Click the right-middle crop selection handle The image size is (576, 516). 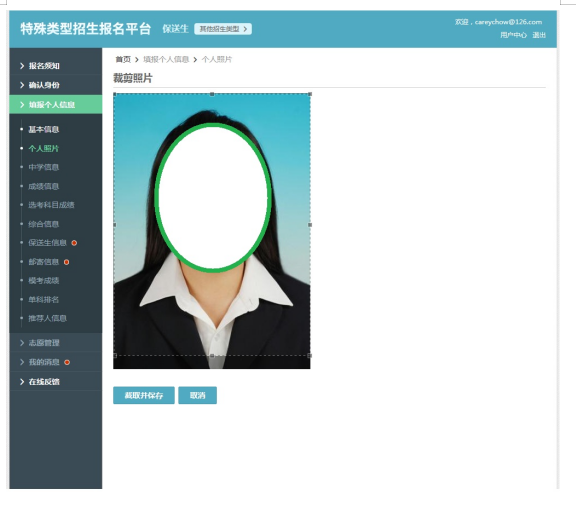click(x=310, y=225)
